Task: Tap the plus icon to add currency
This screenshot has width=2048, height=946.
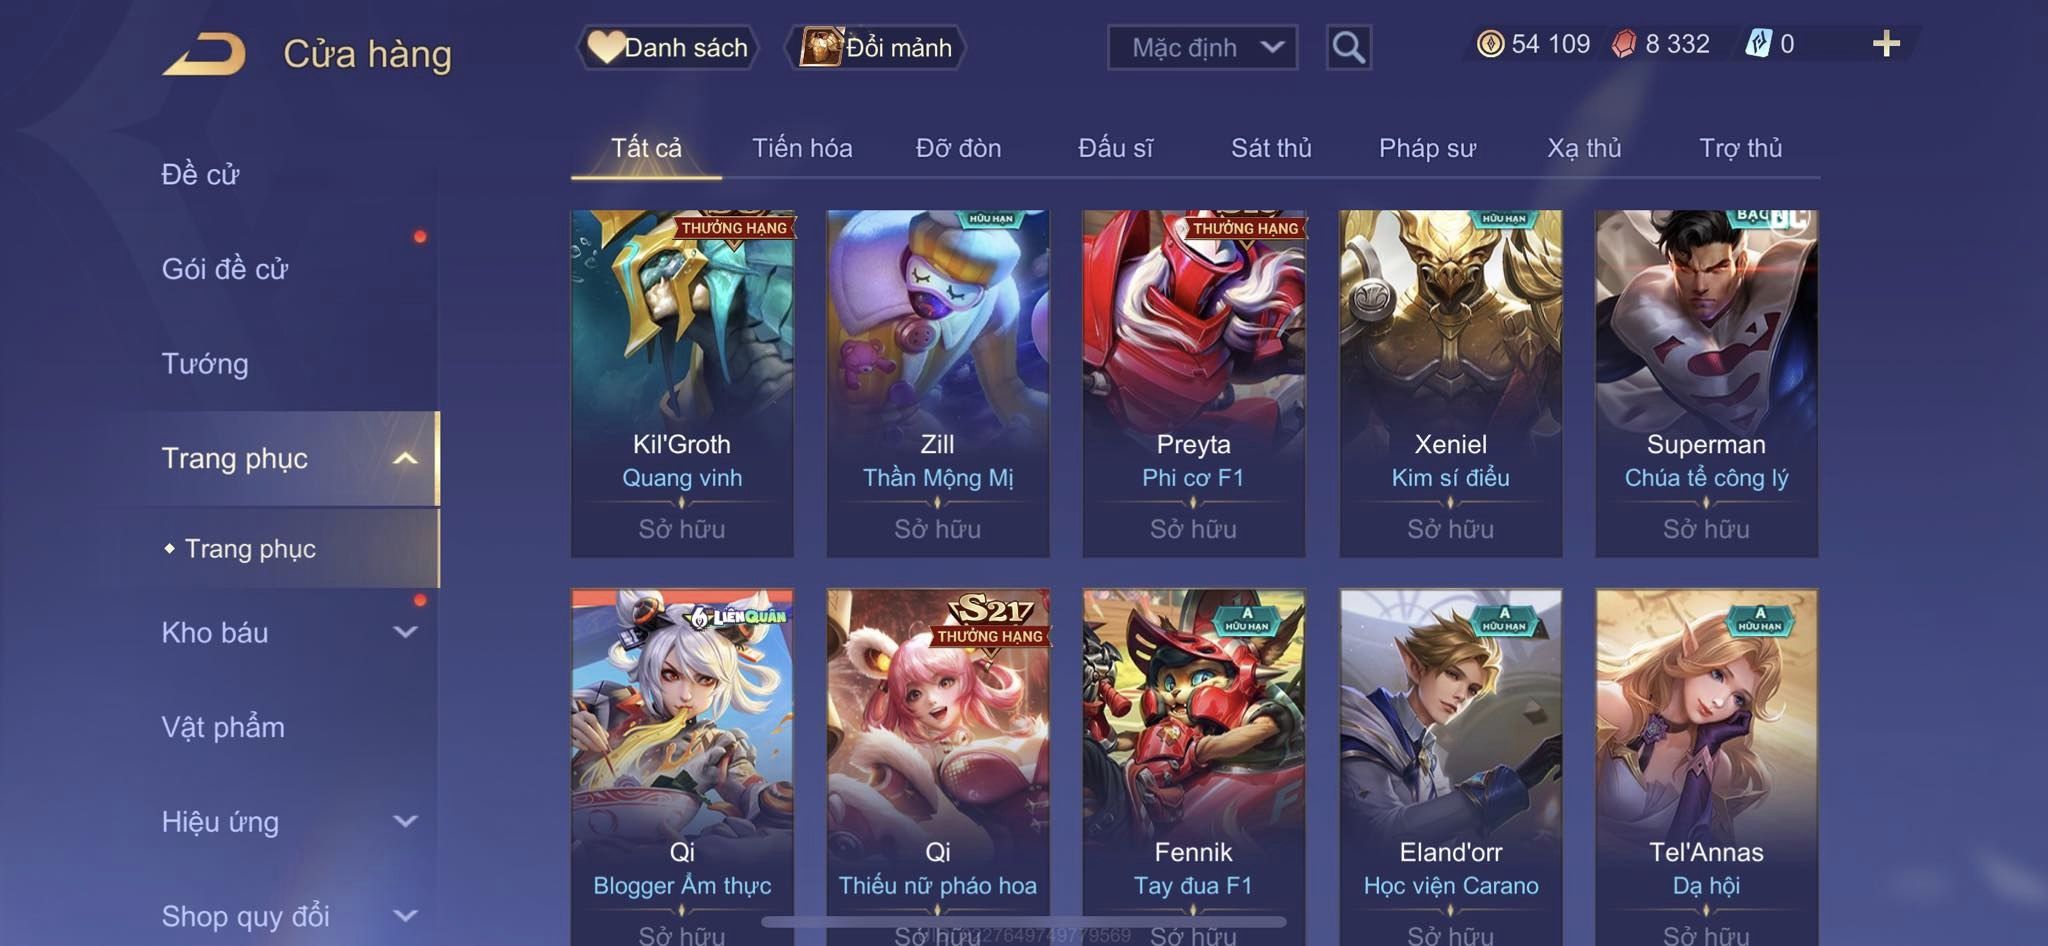Action: [x=1886, y=44]
